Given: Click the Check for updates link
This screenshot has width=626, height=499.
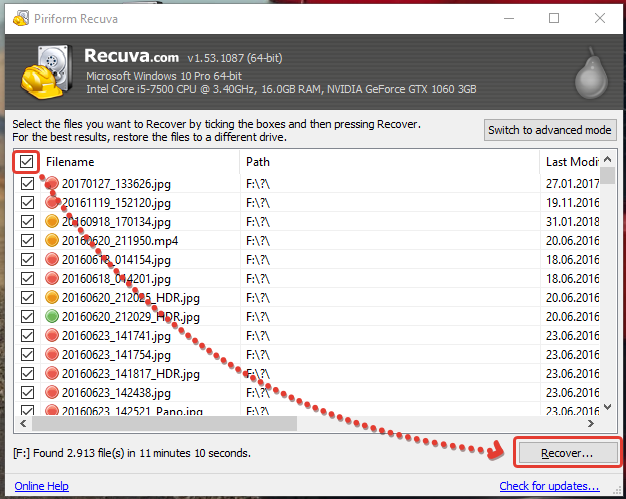Looking at the screenshot, I should click(549, 486).
